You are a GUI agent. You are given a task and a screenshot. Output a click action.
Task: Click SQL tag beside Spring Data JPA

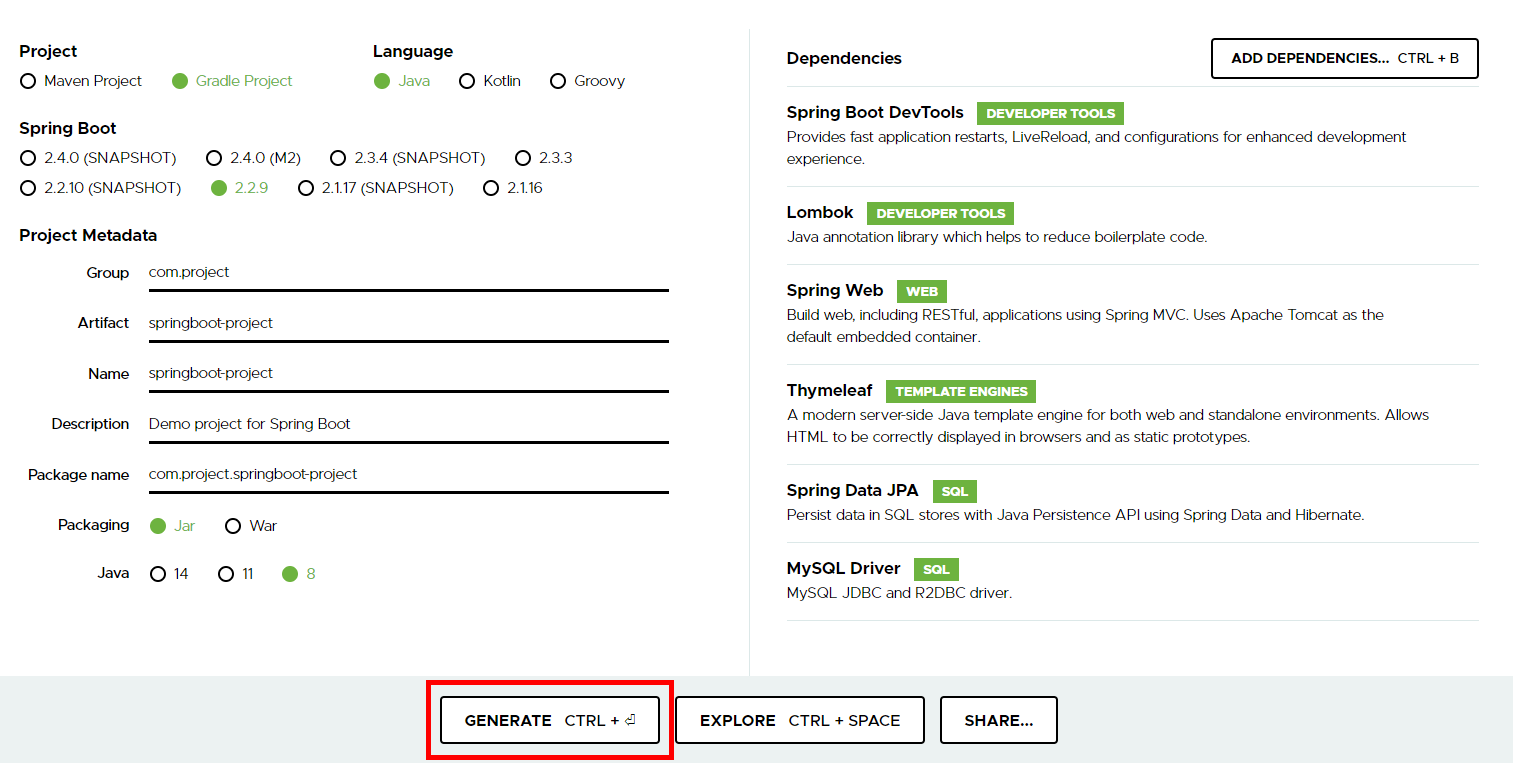[x=955, y=491]
